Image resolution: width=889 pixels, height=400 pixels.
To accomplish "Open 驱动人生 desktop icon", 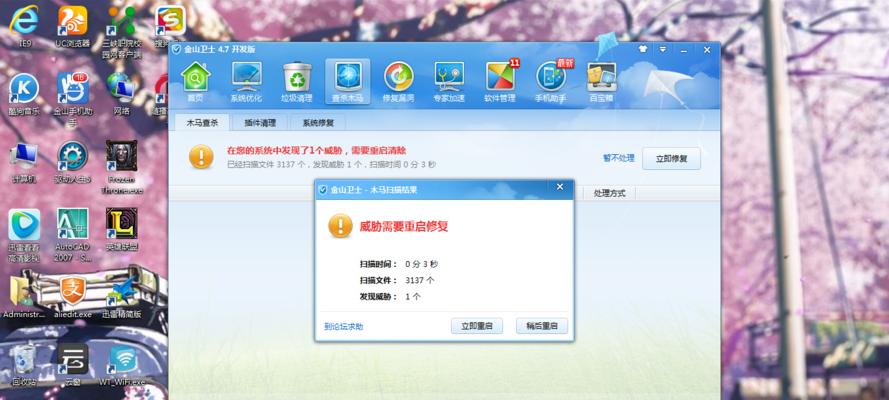I will point(73,161).
